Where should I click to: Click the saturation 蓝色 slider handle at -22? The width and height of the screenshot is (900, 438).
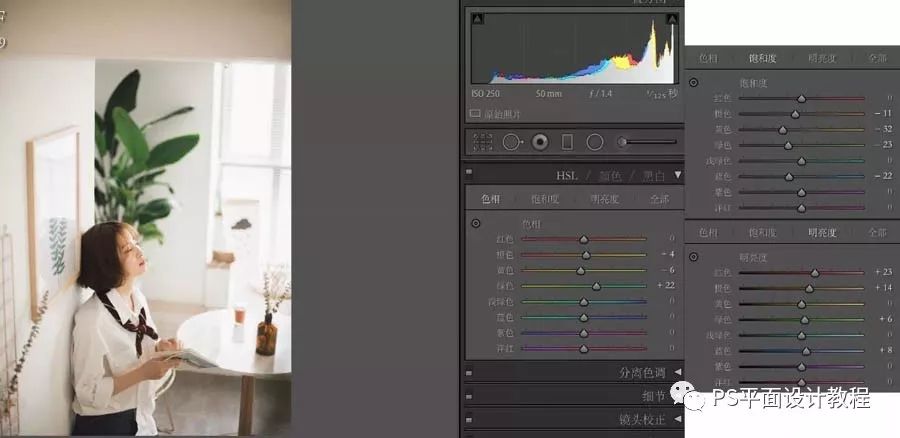pyautogui.click(x=789, y=177)
